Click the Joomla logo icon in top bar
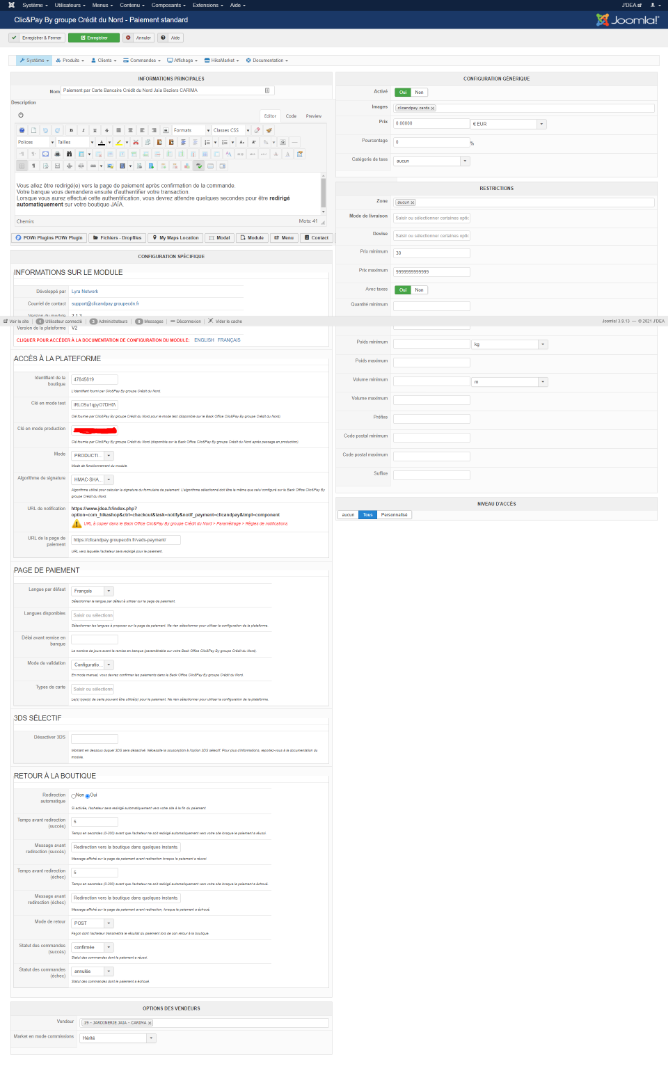This screenshot has height=1080, width=668. (12, 5)
